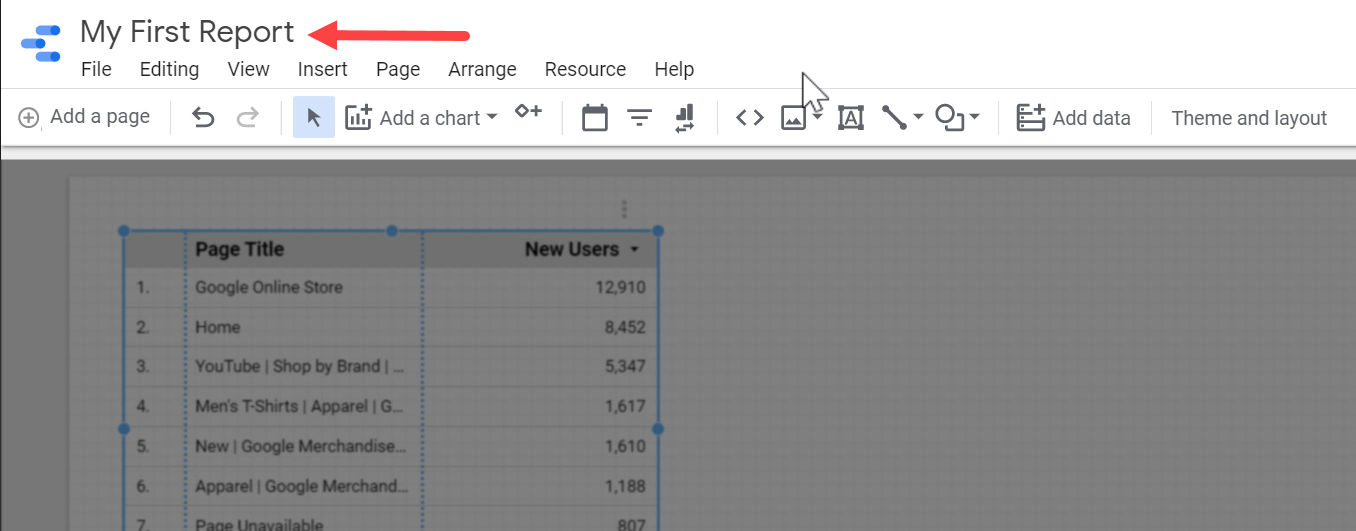1356x531 pixels.
Task: Insert a filter control
Action: click(640, 118)
